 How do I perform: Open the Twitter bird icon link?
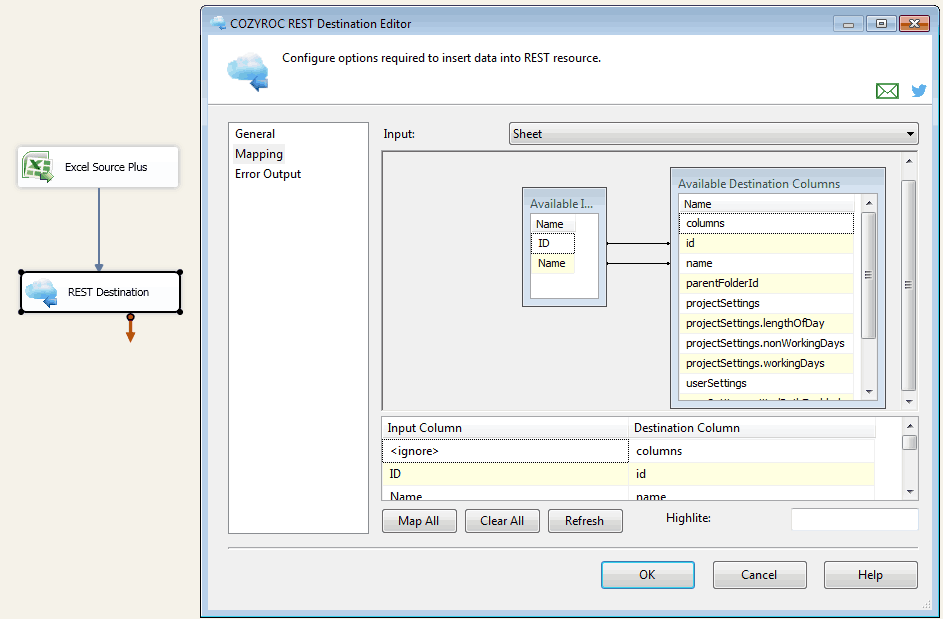tap(919, 91)
